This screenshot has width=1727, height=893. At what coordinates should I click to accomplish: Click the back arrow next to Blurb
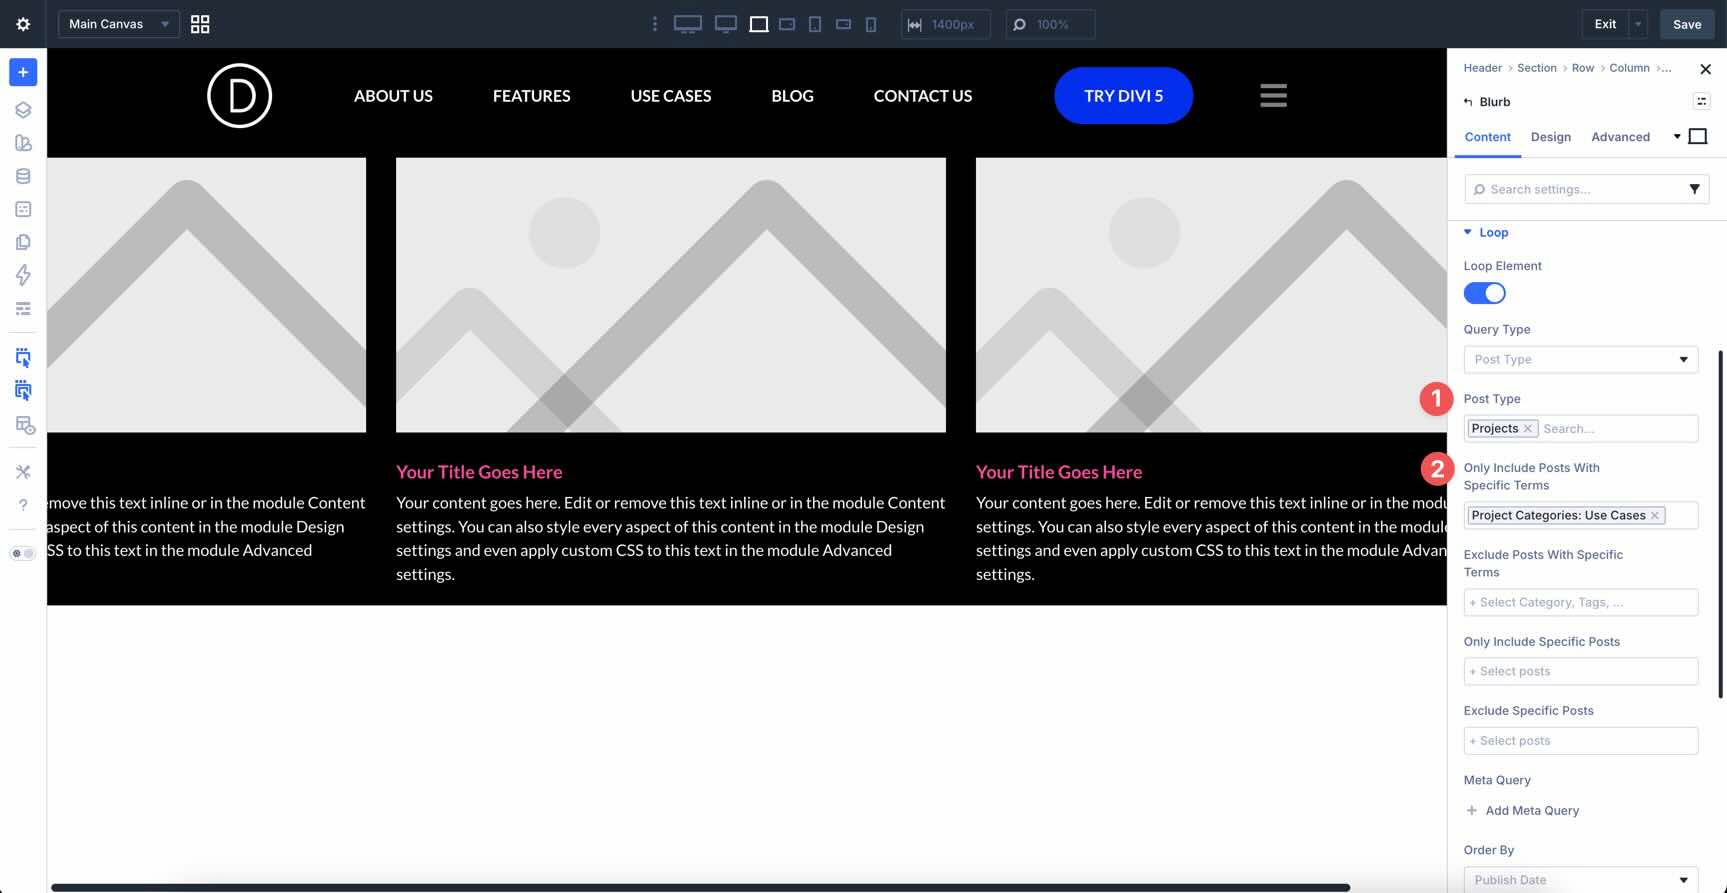(x=1468, y=102)
